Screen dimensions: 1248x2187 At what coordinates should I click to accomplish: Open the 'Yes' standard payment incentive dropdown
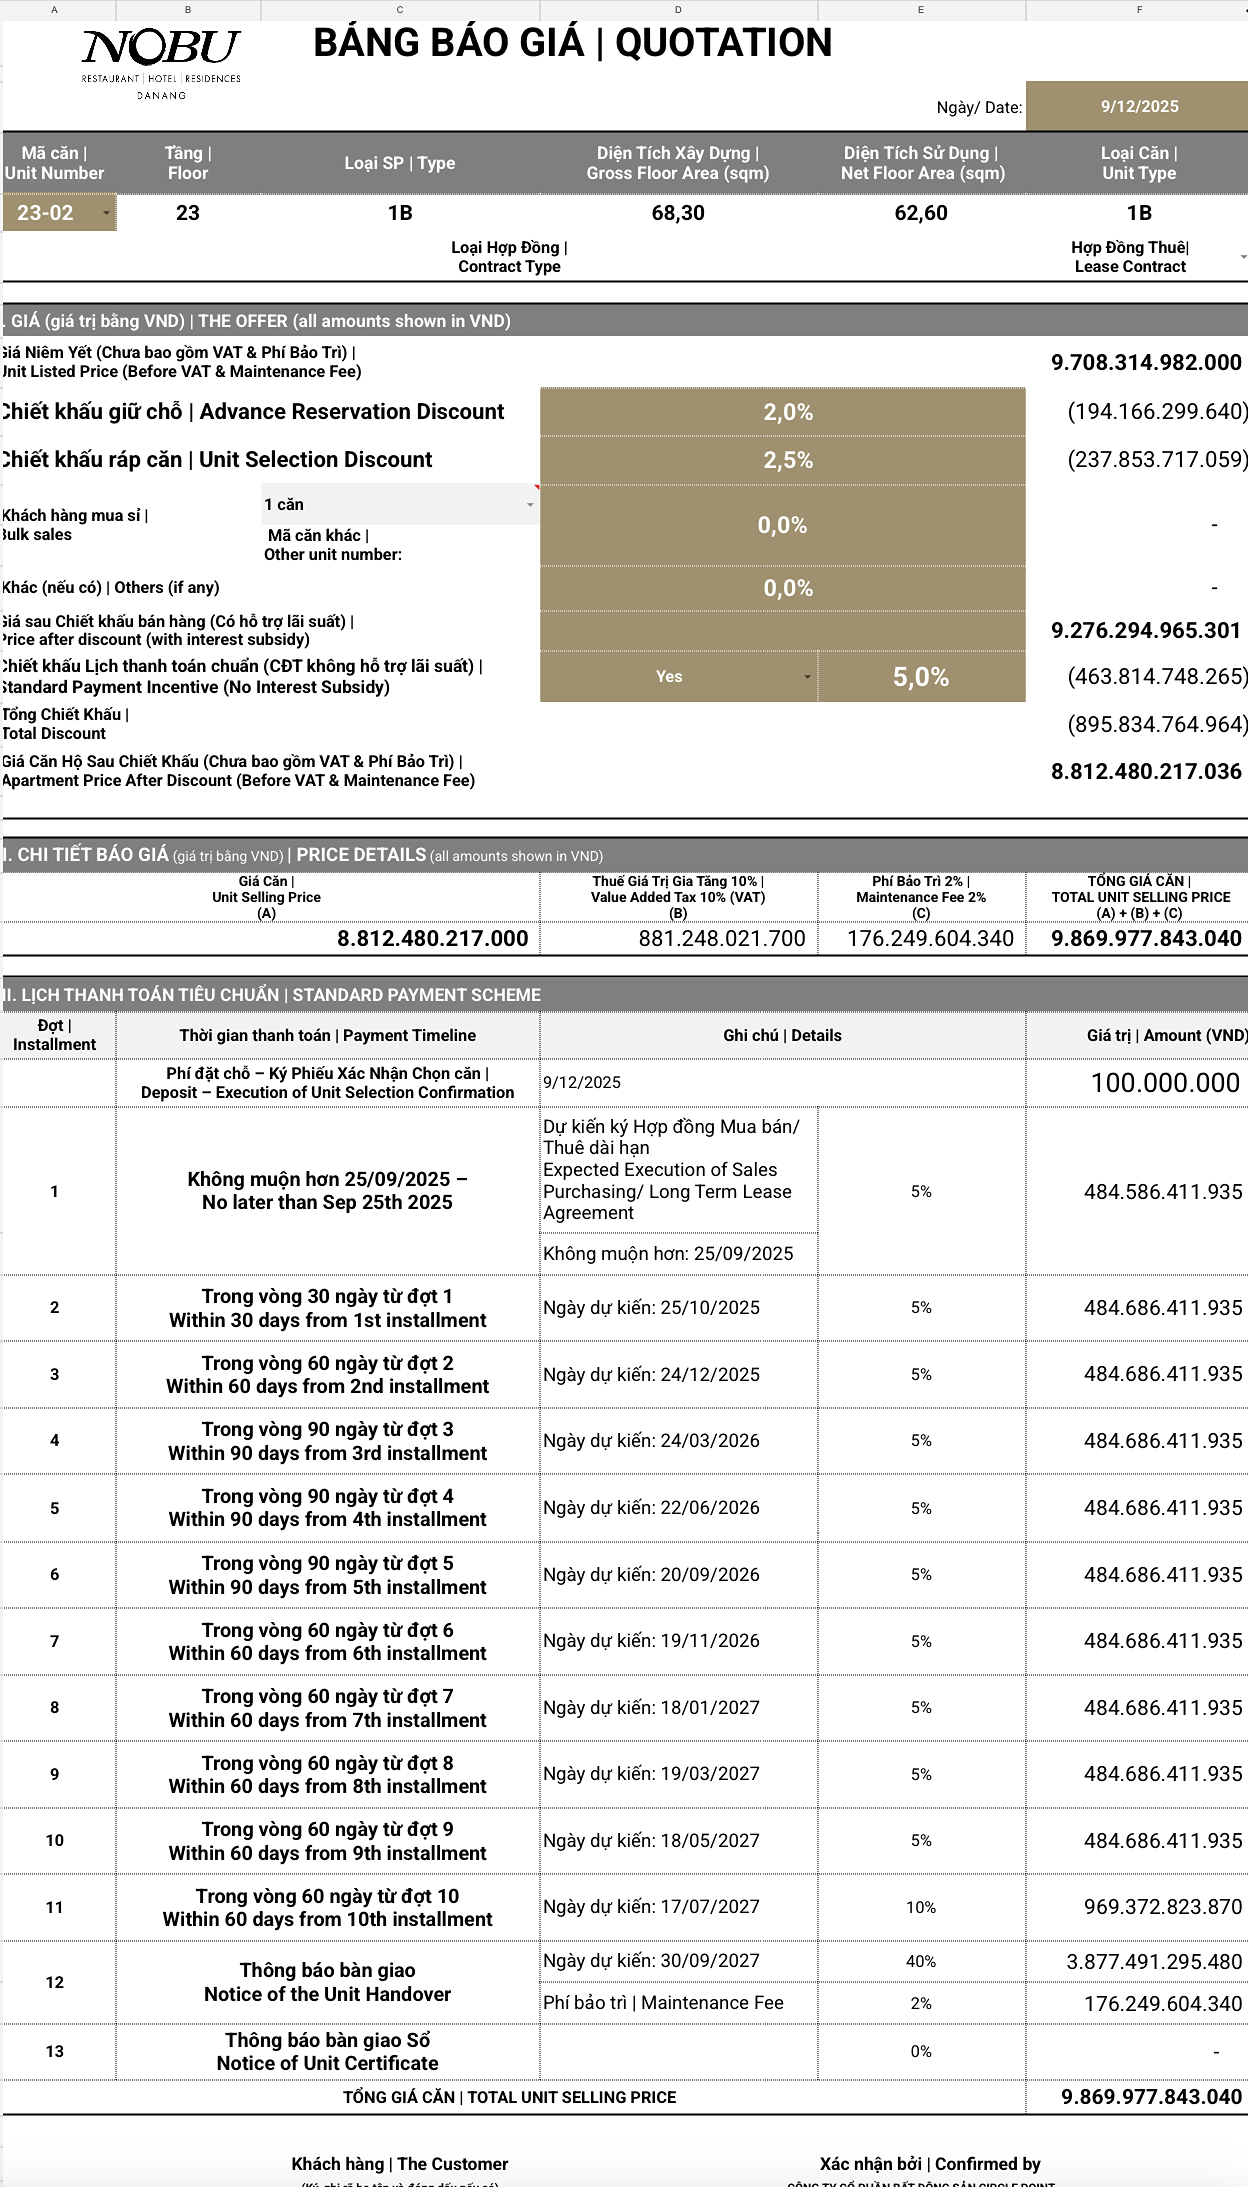click(806, 677)
